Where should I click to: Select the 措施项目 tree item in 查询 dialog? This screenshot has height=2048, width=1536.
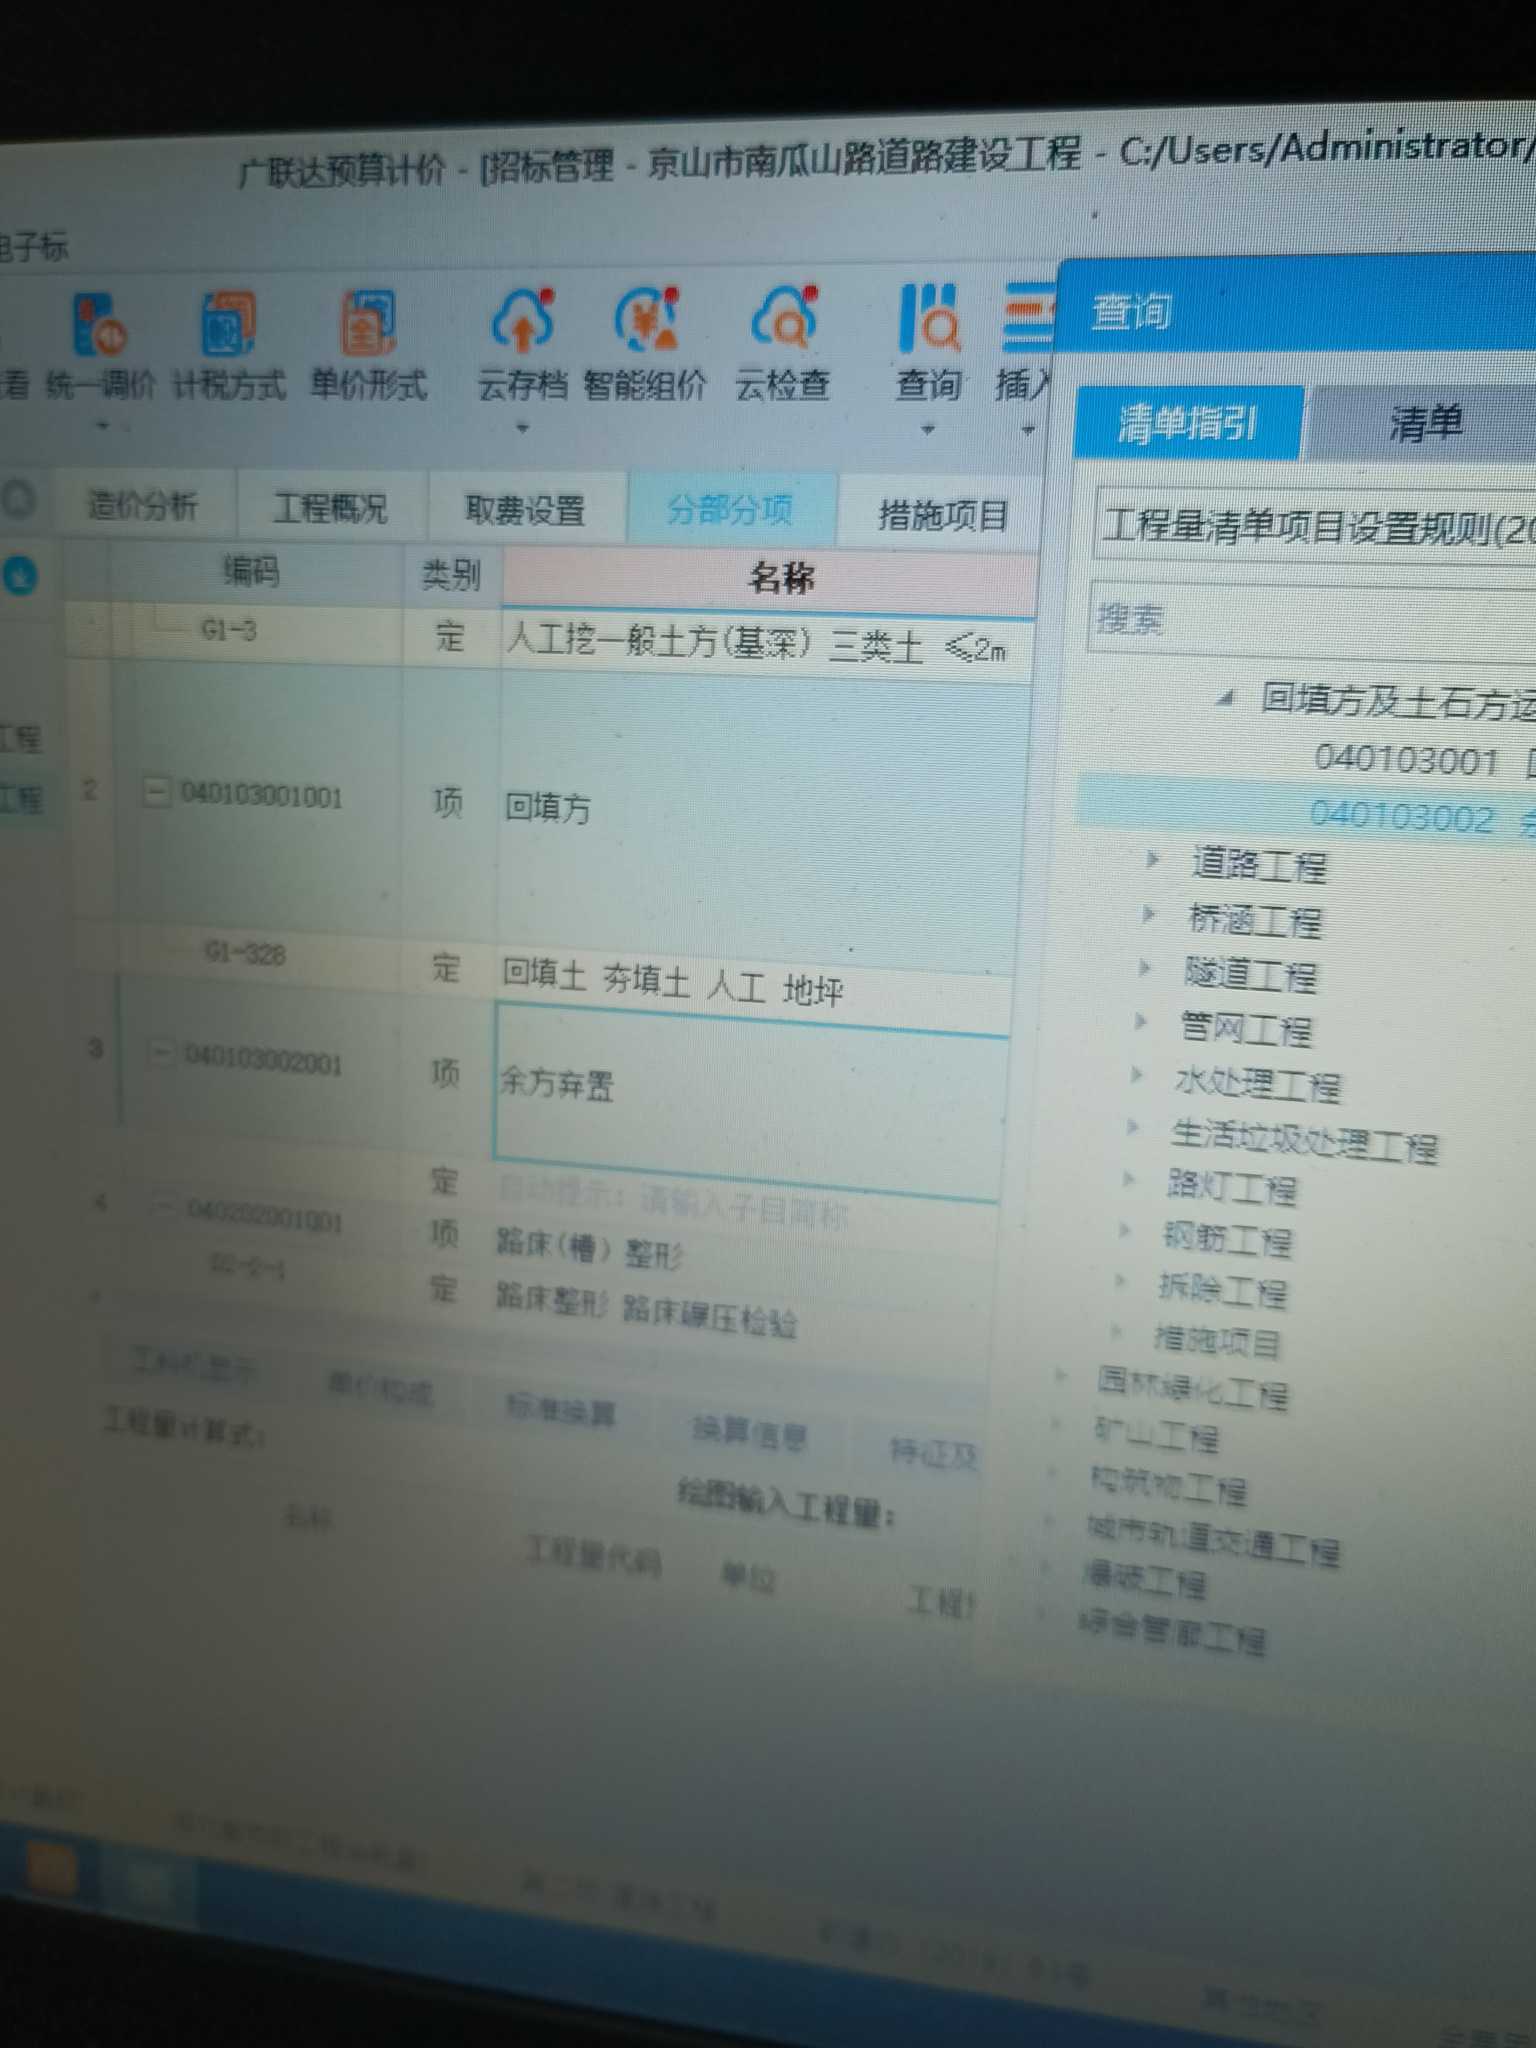tap(1217, 1340)
